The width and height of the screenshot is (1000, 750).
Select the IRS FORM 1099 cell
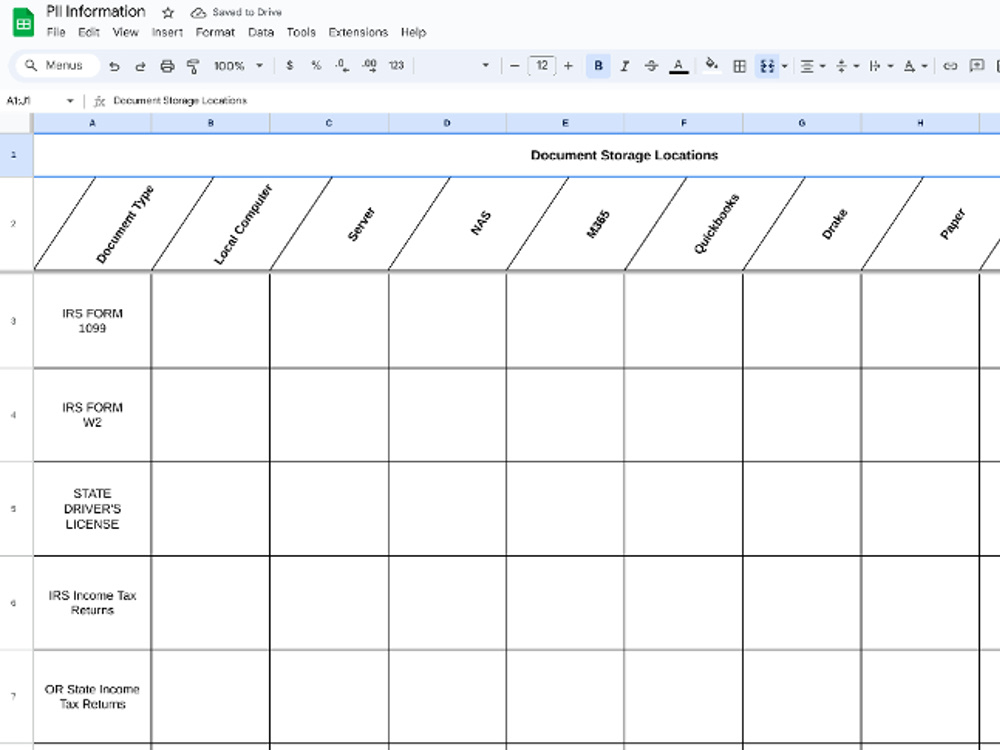[x=92, y=321]
